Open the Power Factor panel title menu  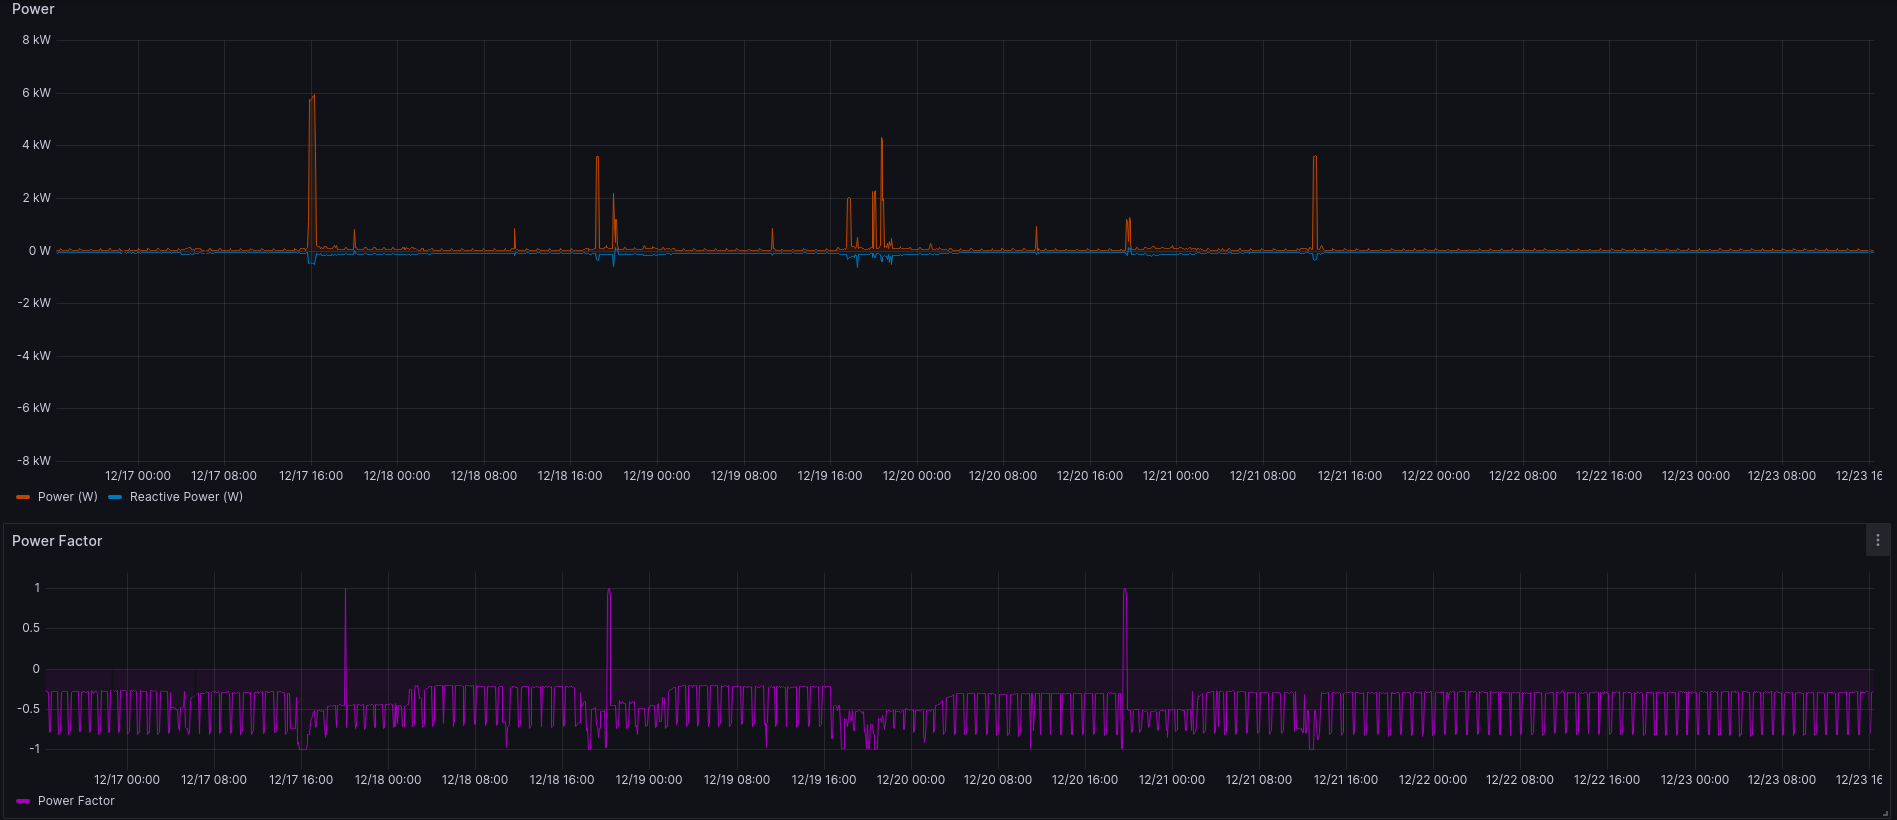point(57,541)
